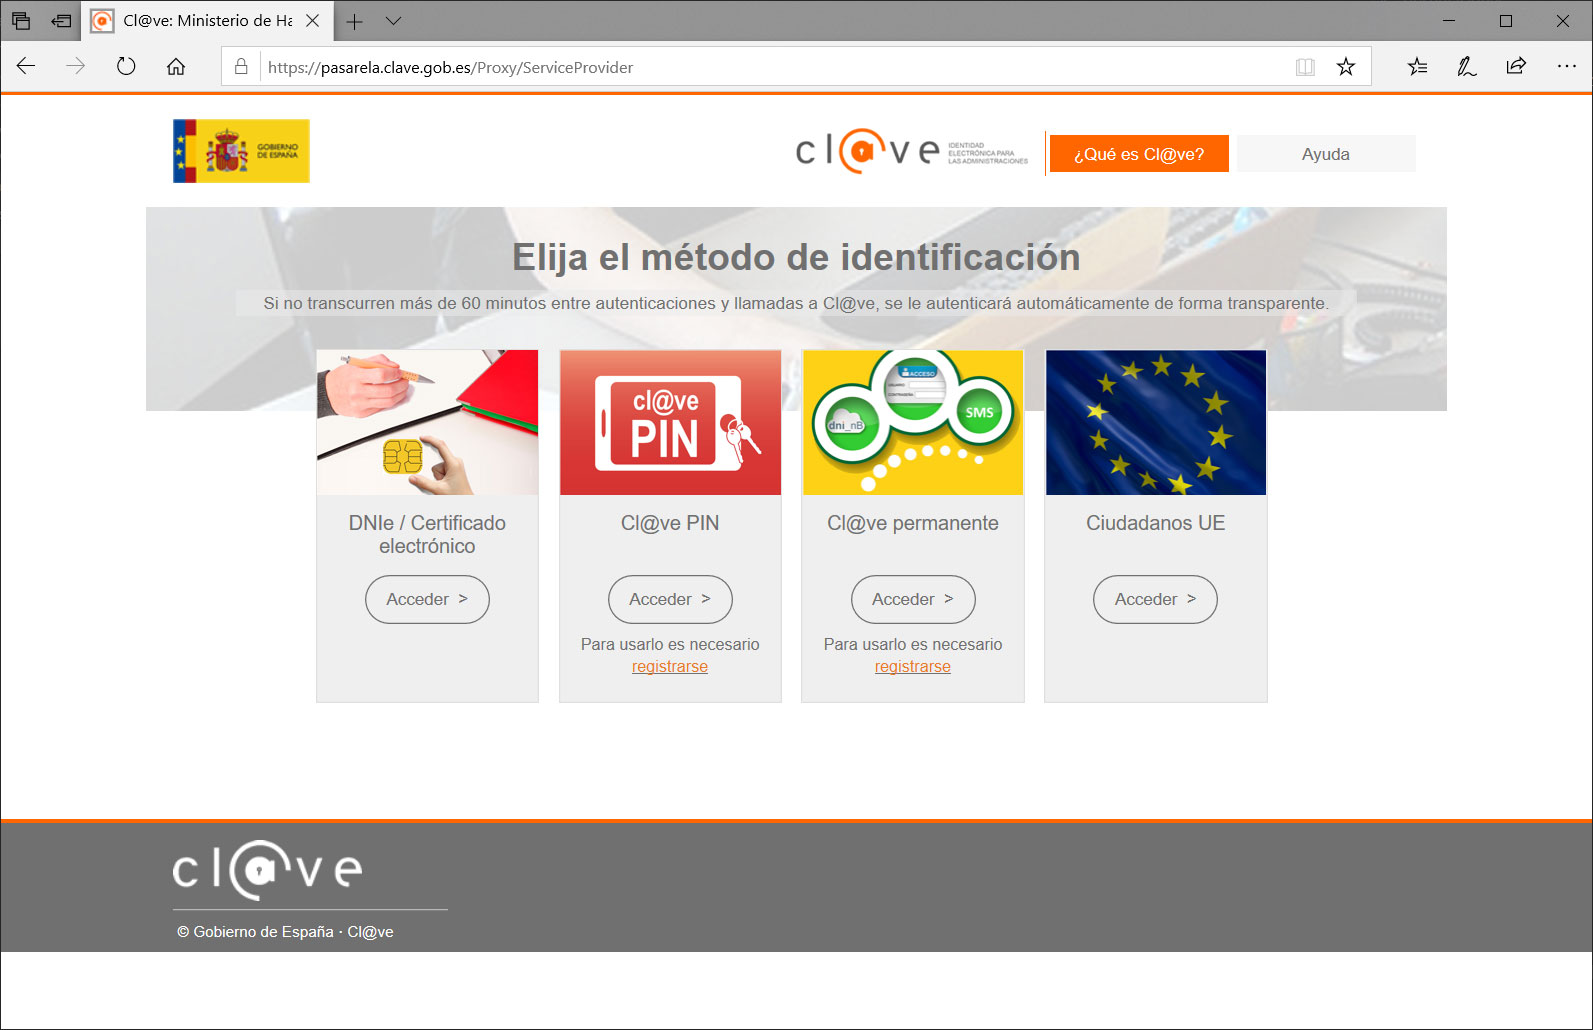The height and width of the screenshot is (1030, 1593).
Task: Set these tabs aside
Action: (61, 20)
